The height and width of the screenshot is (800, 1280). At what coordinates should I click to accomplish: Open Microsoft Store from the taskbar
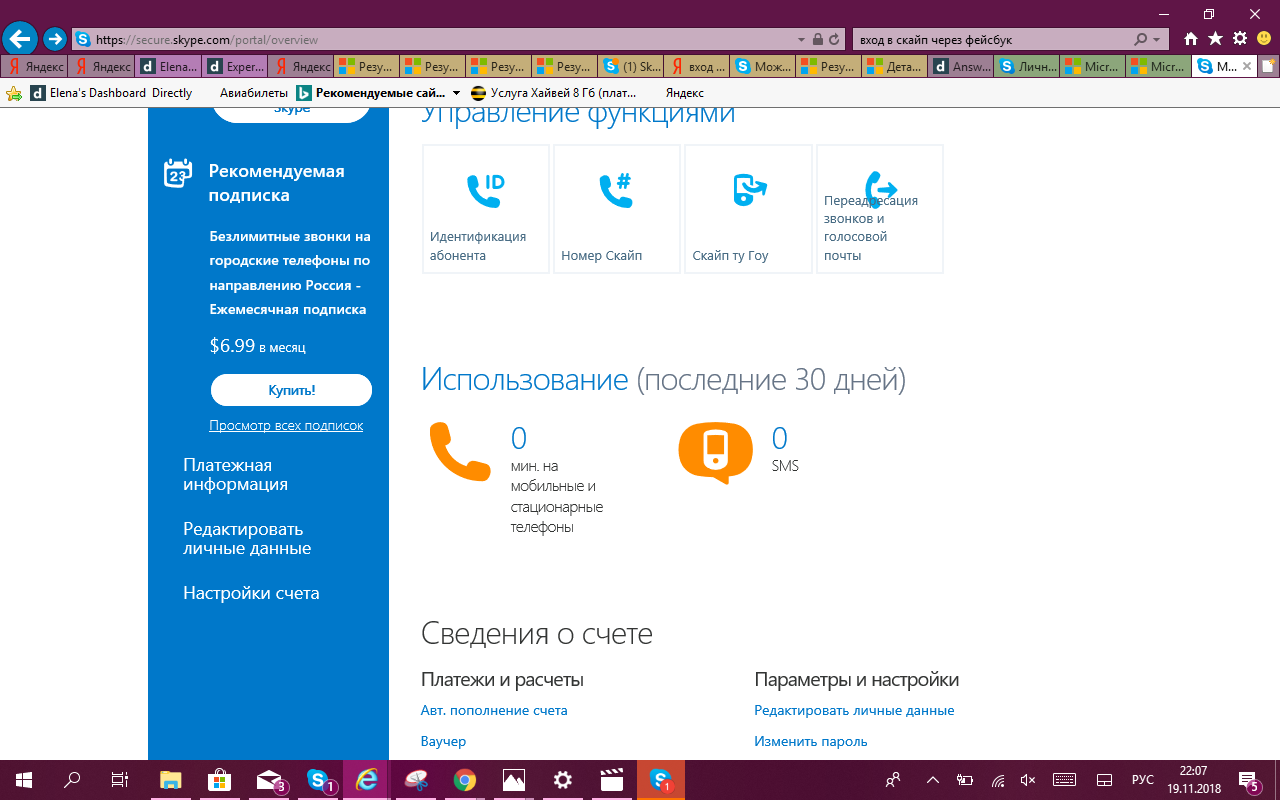tap(220, 780)
